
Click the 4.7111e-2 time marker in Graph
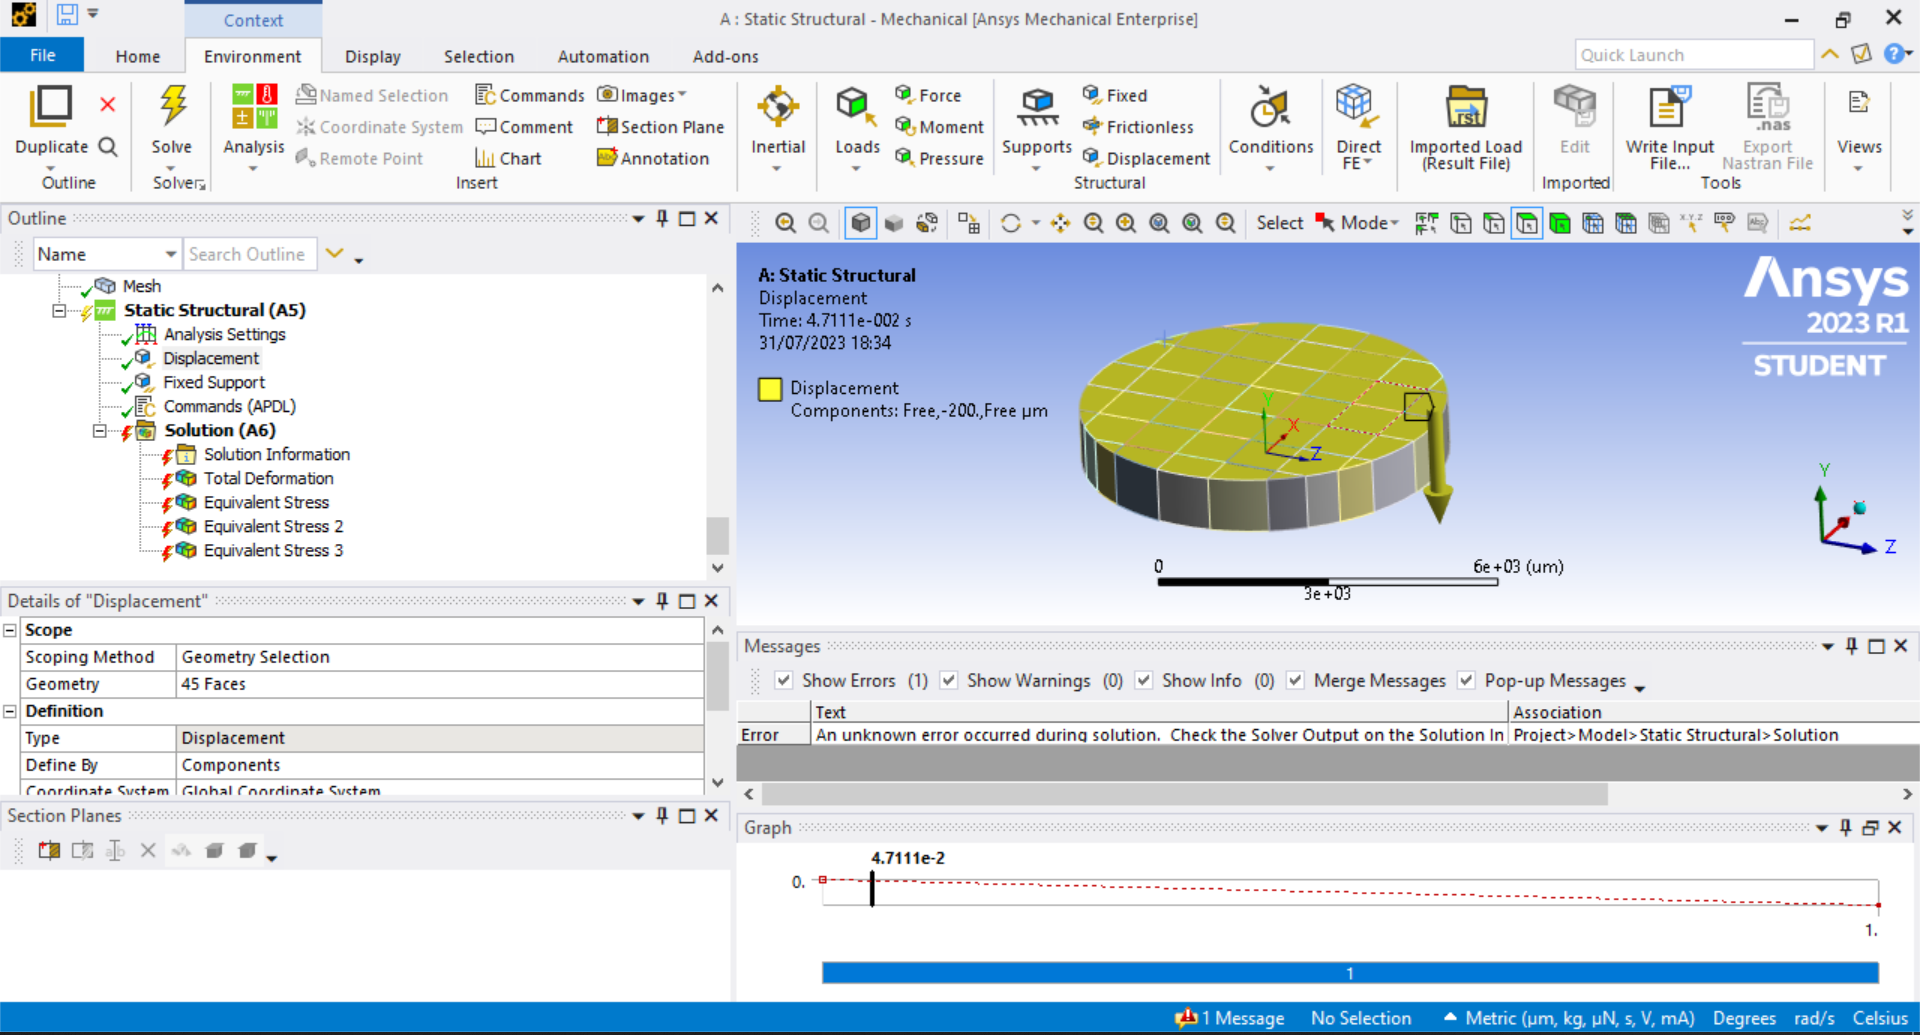pyautogui.click(x=872, y=888)
